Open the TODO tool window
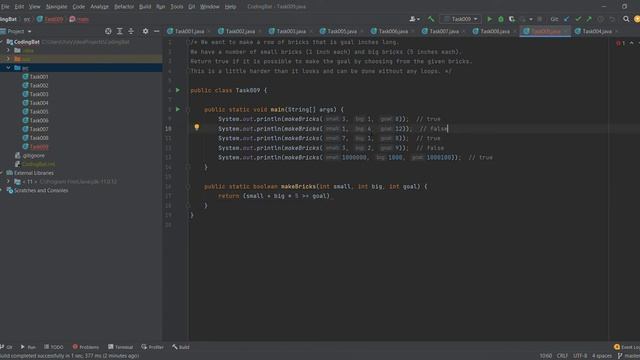The width and height of the screenshot is (640, 360). tap(54, 347)
